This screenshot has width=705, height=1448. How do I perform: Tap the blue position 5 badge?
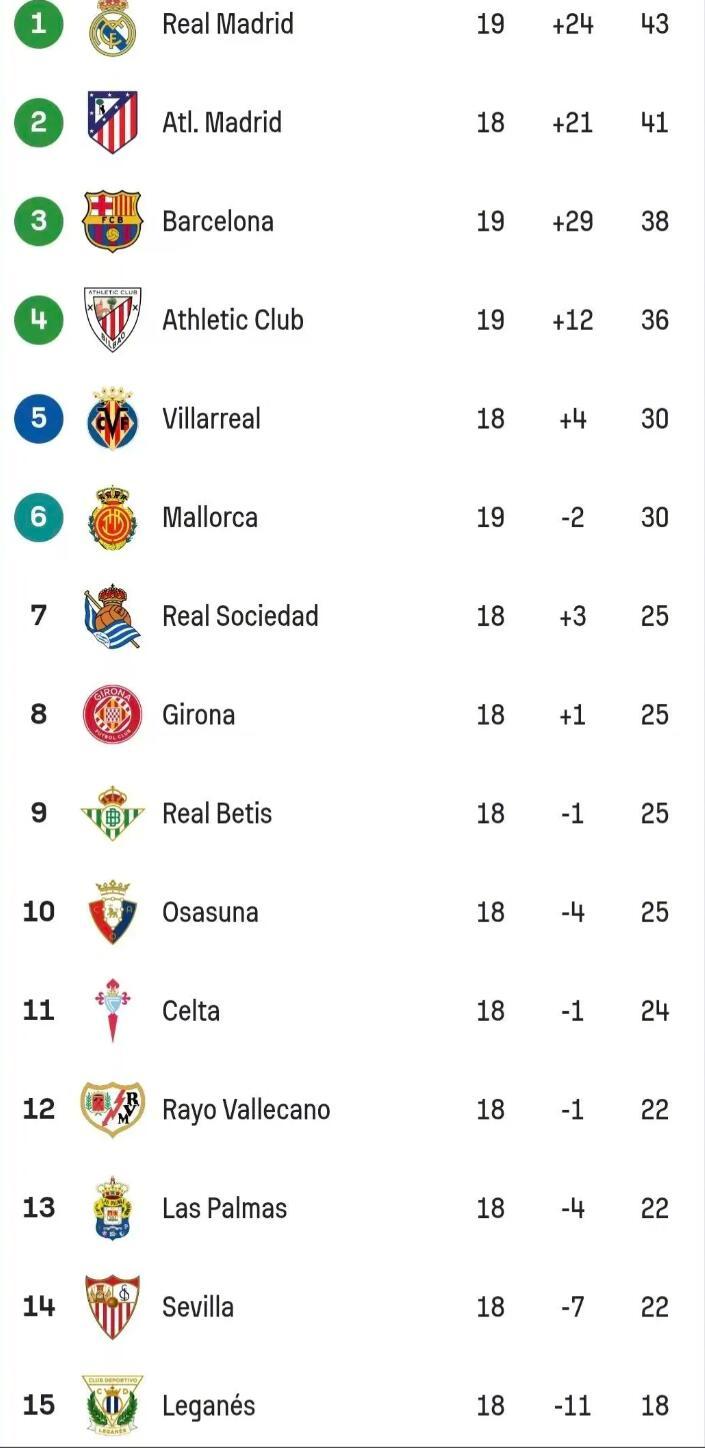click(39, 418)
